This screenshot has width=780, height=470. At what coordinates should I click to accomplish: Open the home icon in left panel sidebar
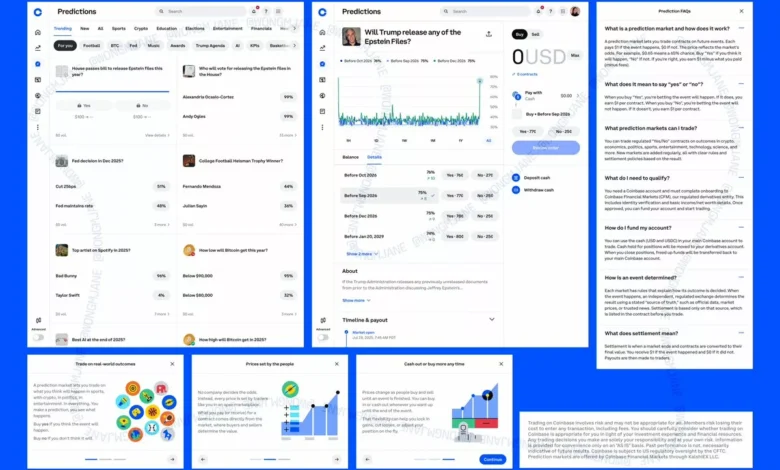click(x=38, y=31)
